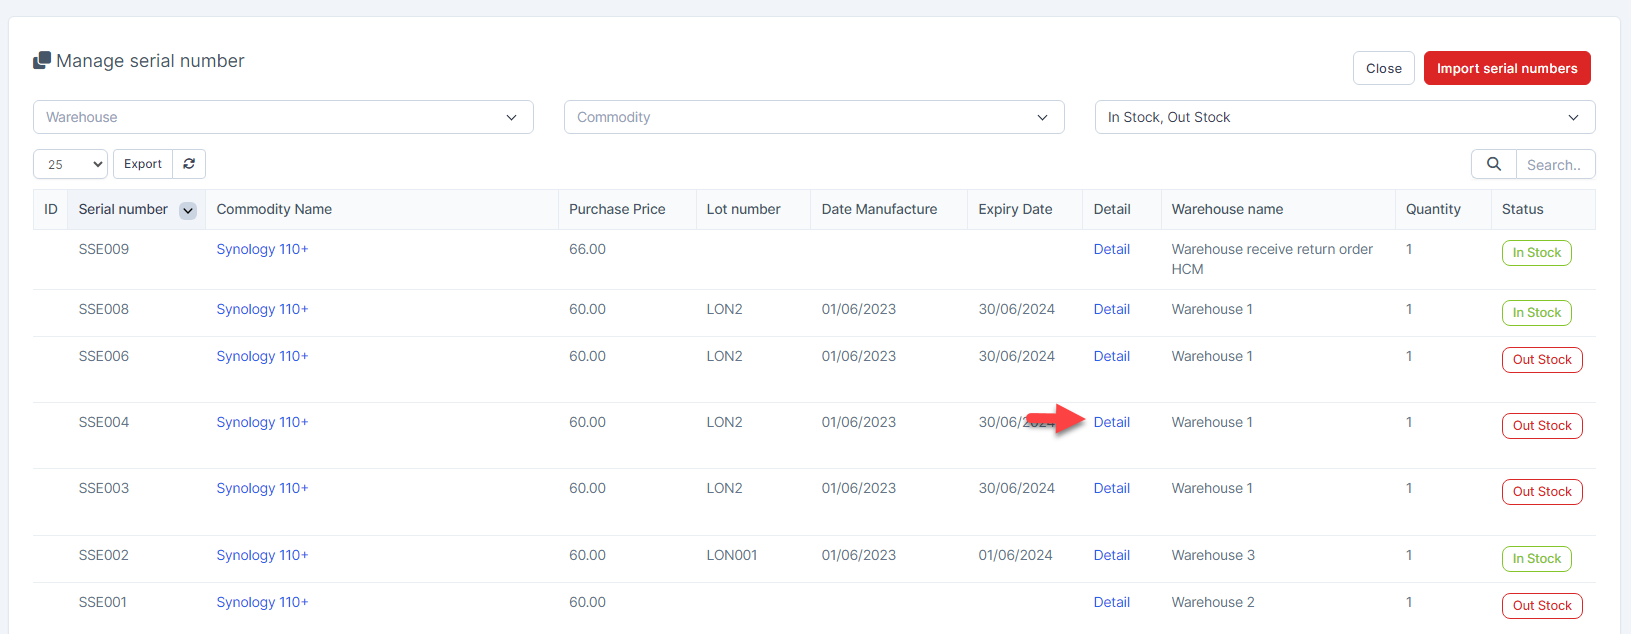Screen dimensions: 1631x634
Task: Click the search magnifier icon
Action: coord(1493,164)
